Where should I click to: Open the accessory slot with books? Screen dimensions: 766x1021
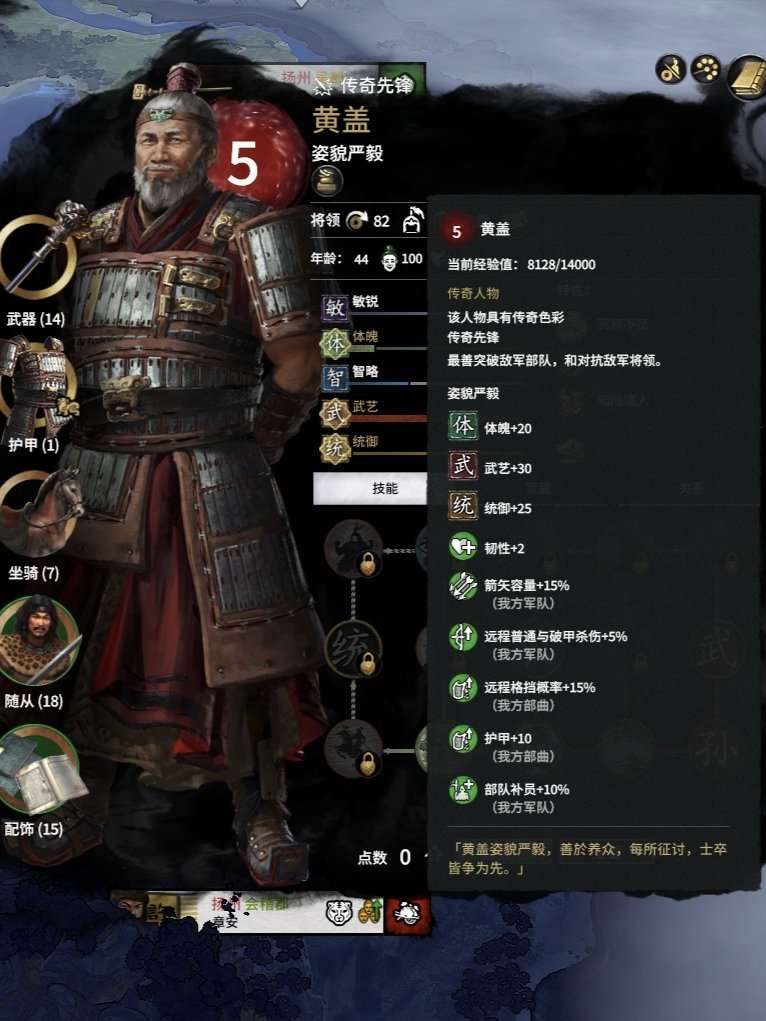[x=39, y=771]
